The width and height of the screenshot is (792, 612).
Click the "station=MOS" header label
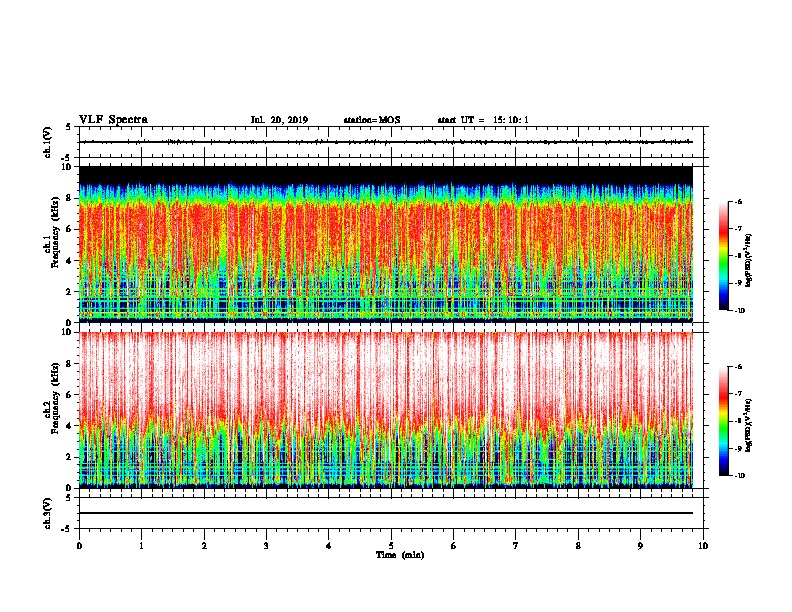click(x=372, y=120)
